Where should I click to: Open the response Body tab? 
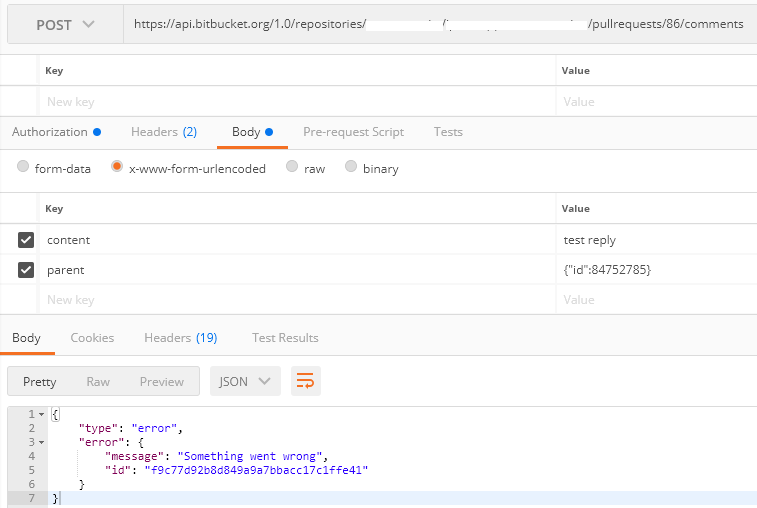(27, 338)
